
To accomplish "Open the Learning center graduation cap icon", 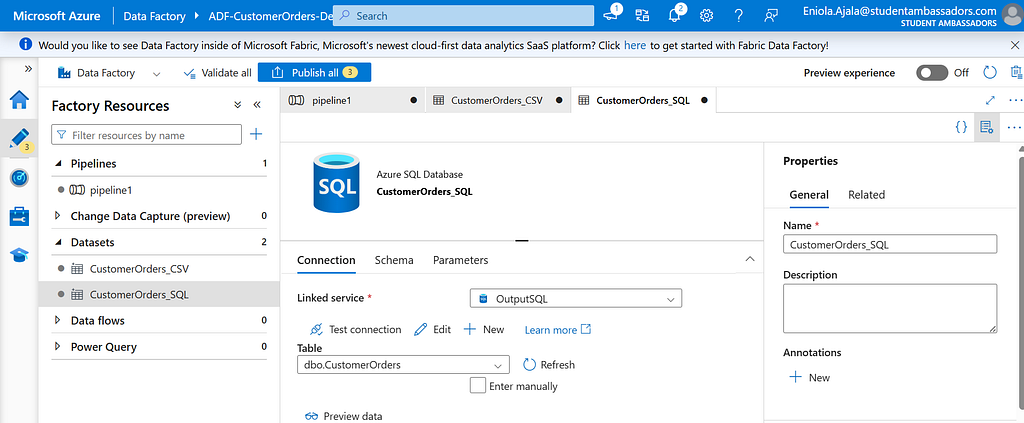I will point(19,255).
